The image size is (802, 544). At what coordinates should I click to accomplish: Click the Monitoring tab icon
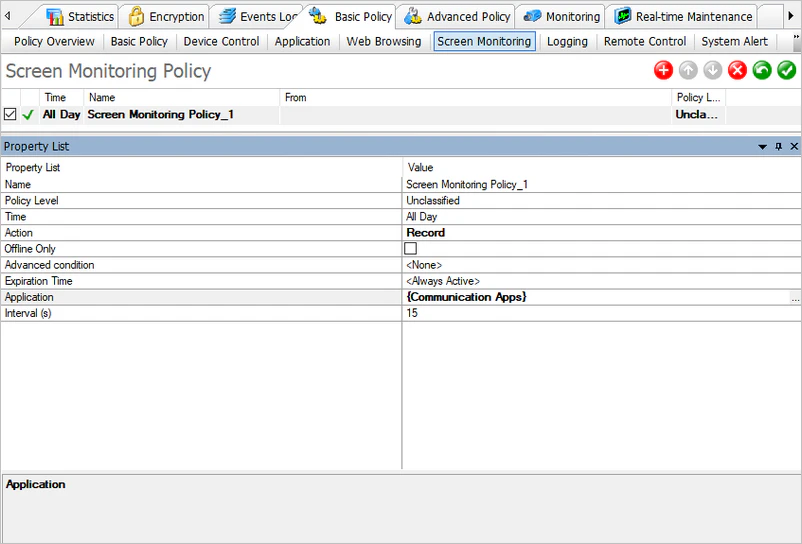(x=532, y=16)
